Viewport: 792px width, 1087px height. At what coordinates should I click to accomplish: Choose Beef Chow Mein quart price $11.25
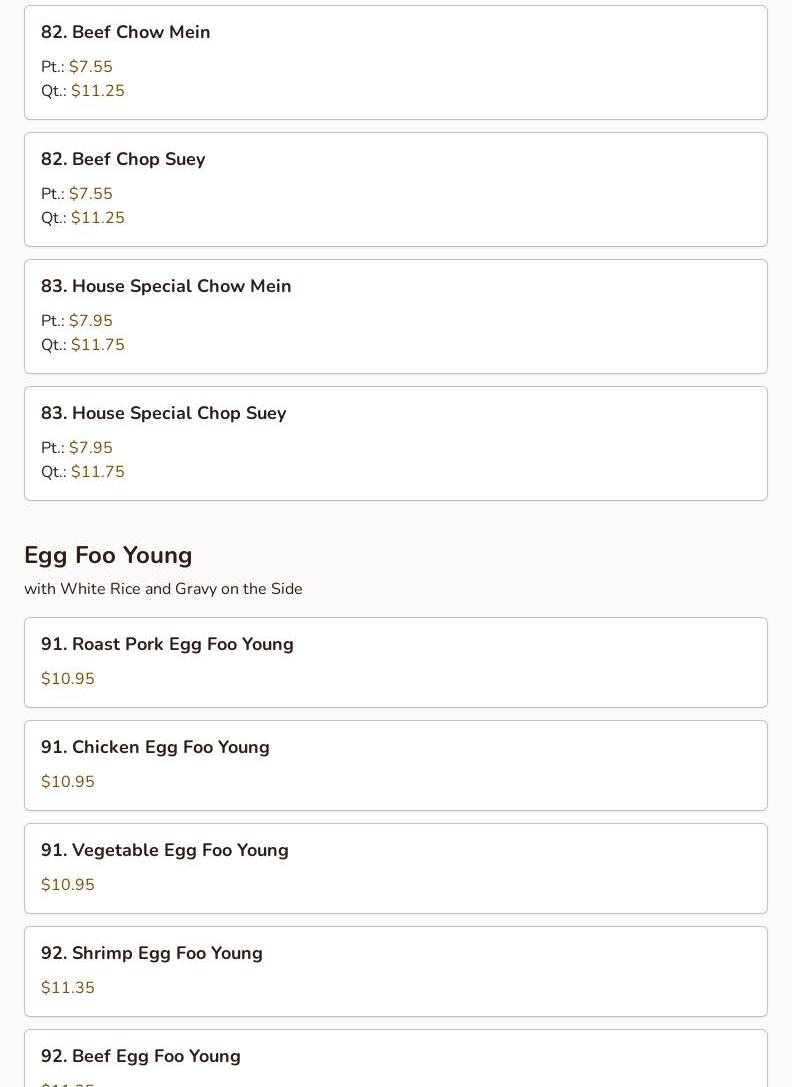[x=98, y=91]
